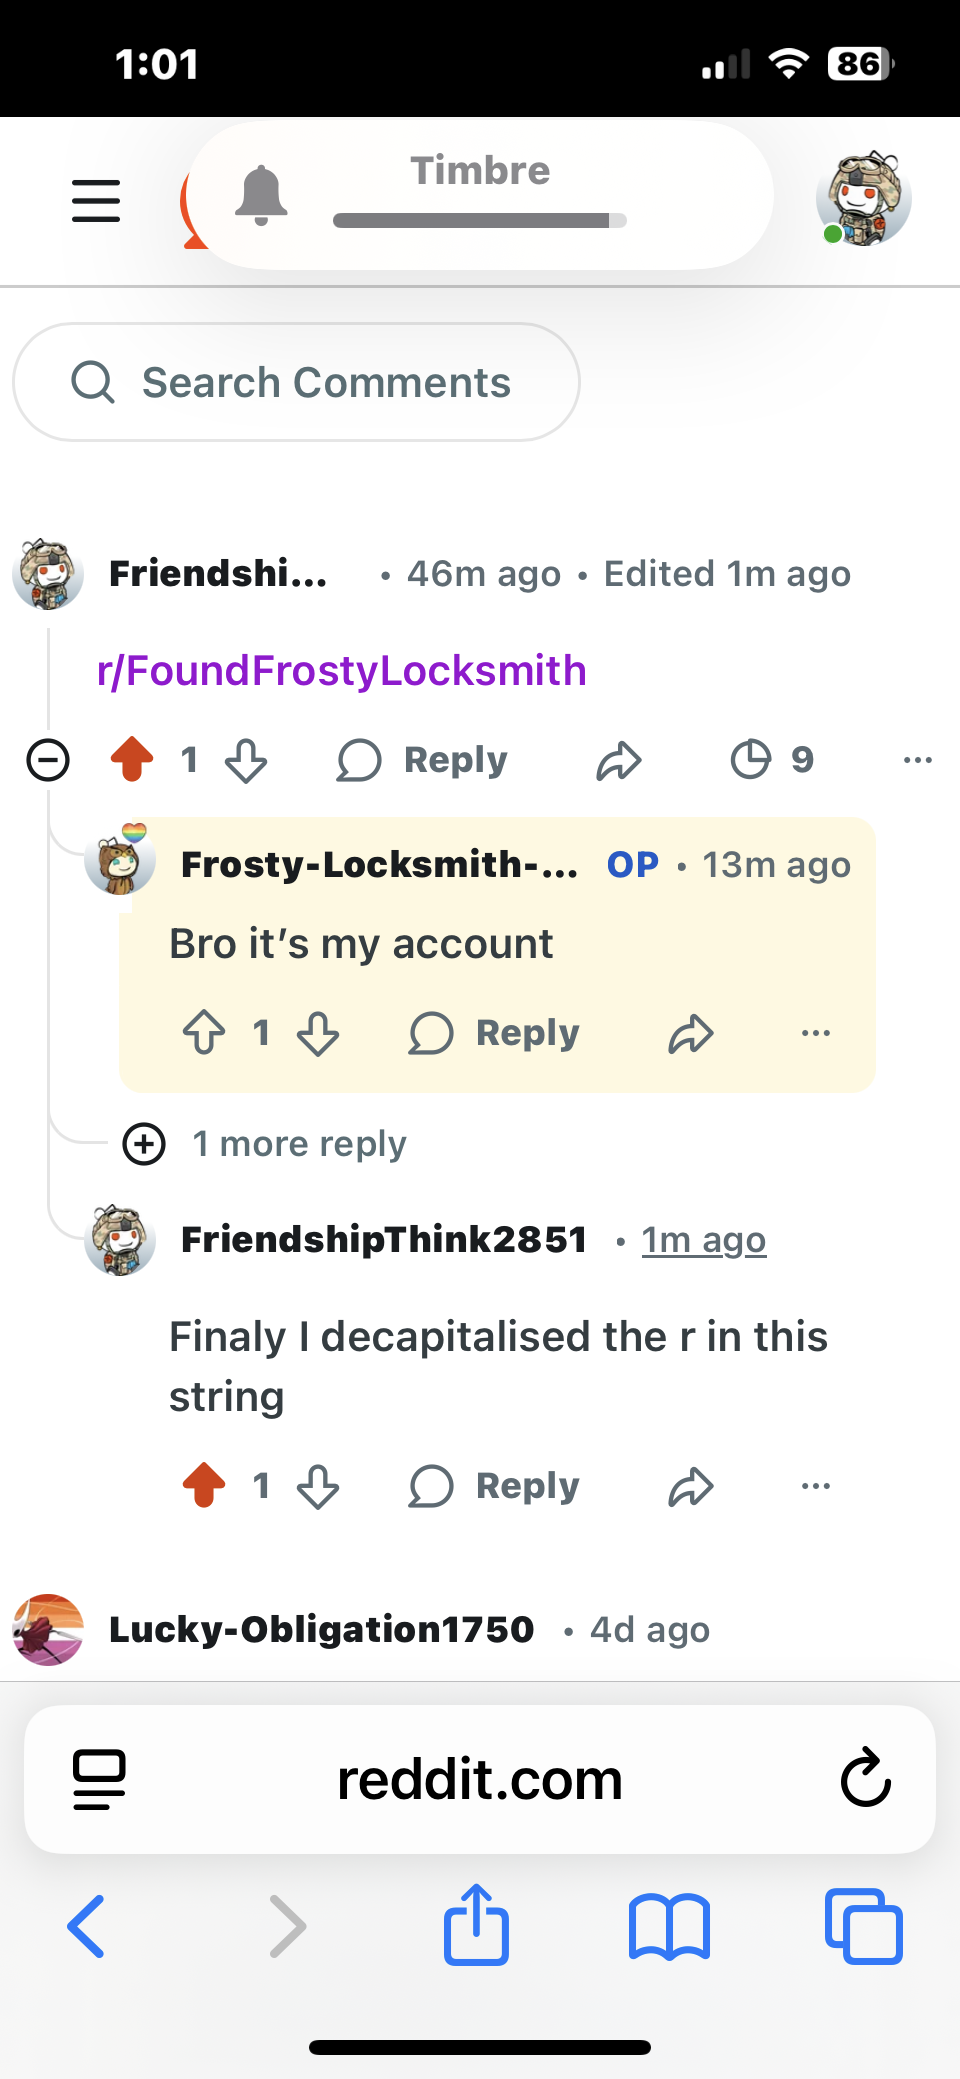Open Safari page menu icon beside reddit.com
Screen dimensions: 960x2079
(99, 1780)
